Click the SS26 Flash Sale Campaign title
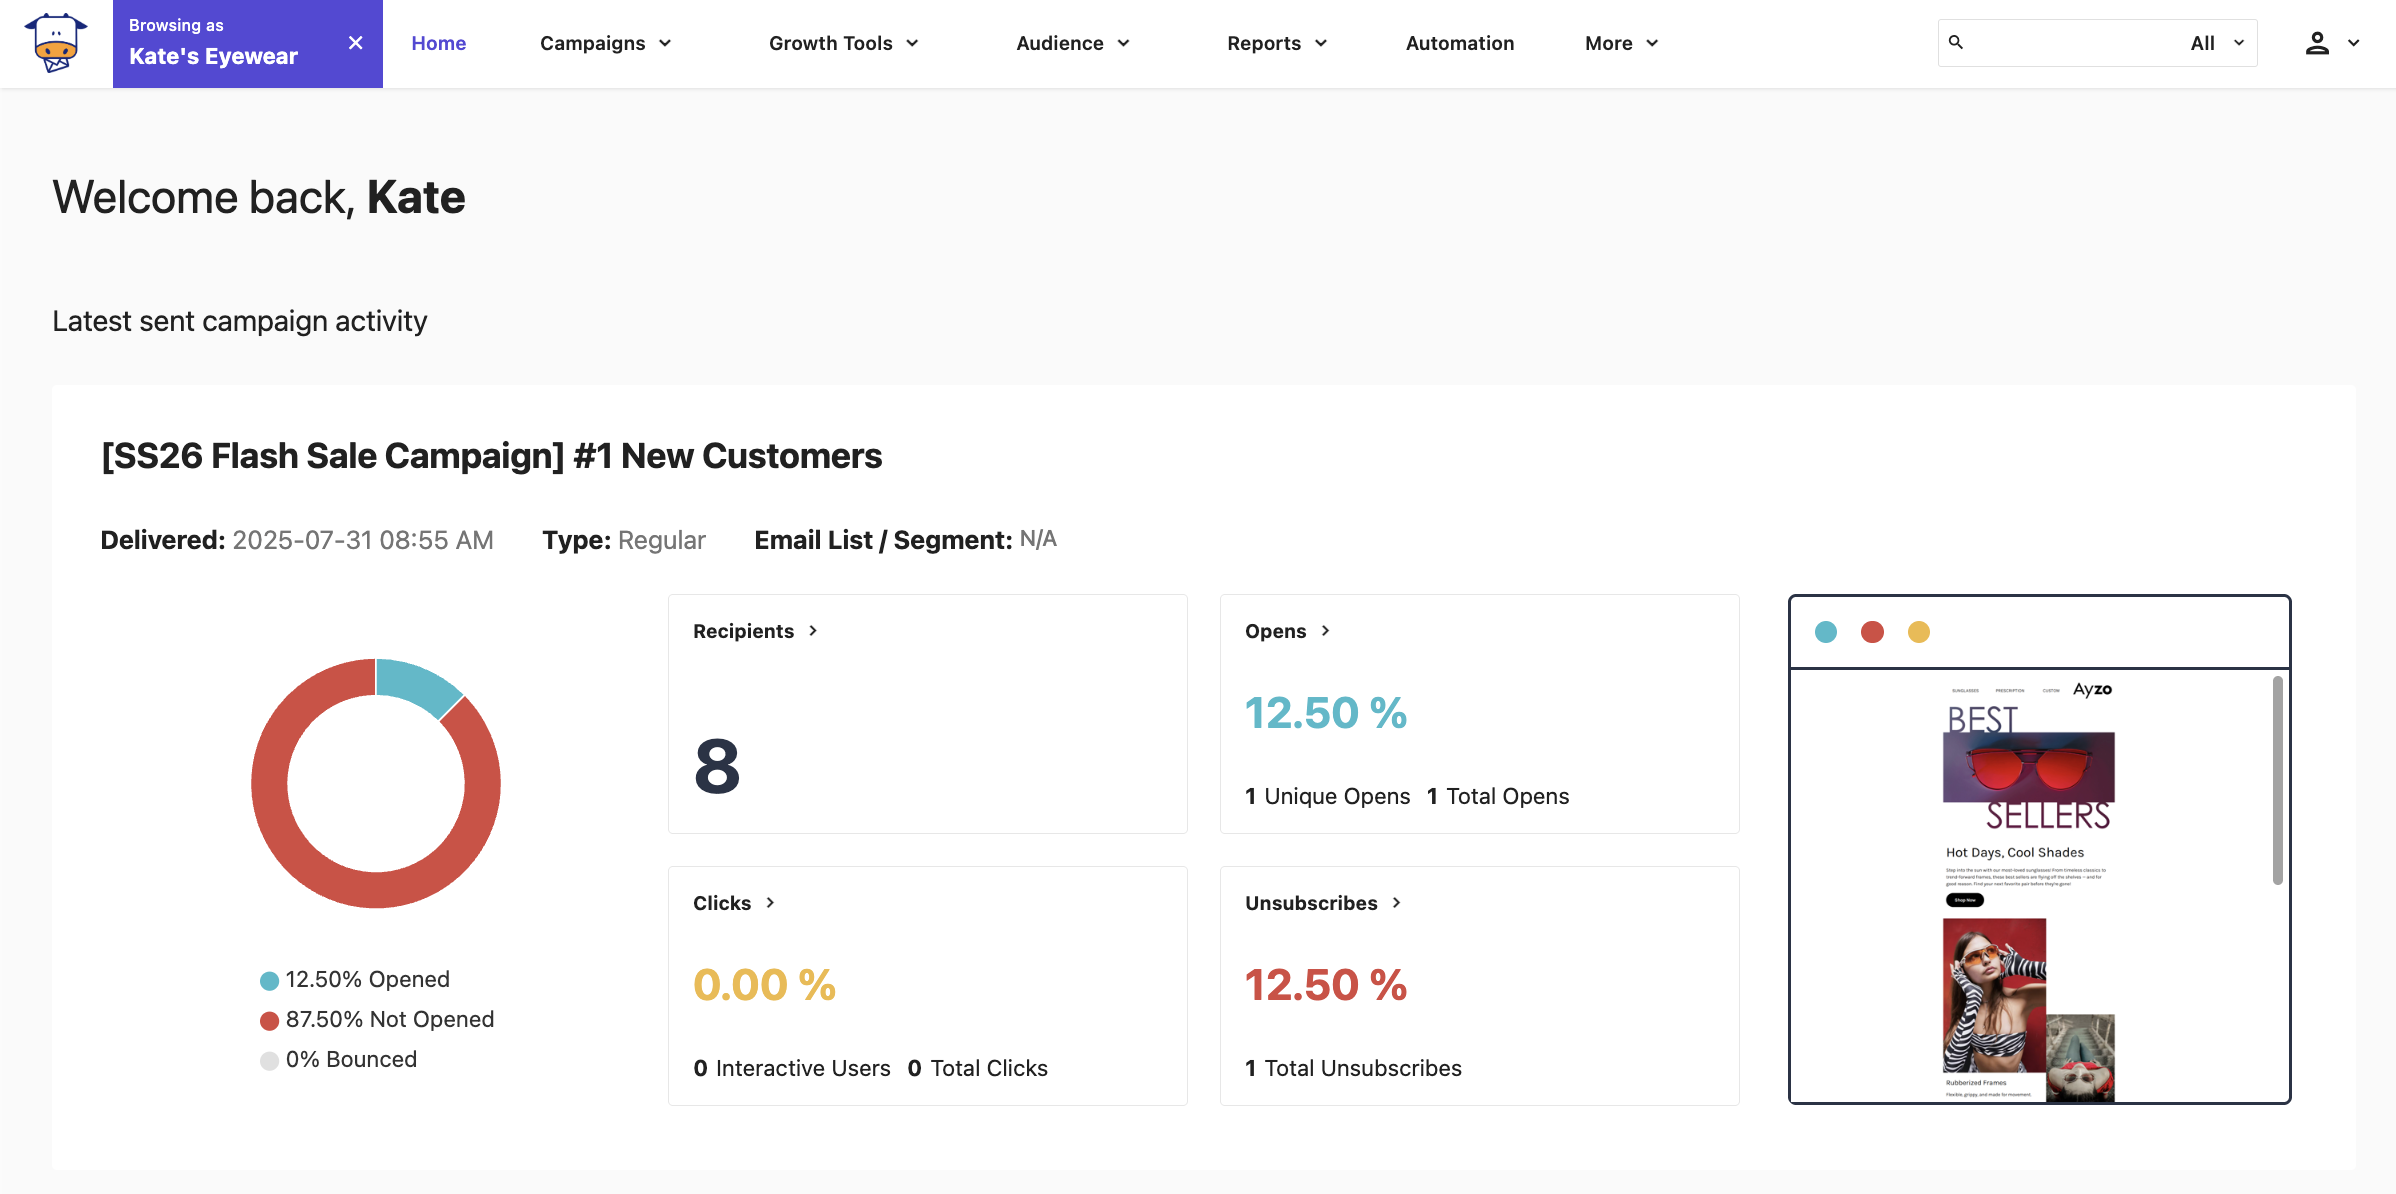The image size is (2396, 1194). (491, 456)
